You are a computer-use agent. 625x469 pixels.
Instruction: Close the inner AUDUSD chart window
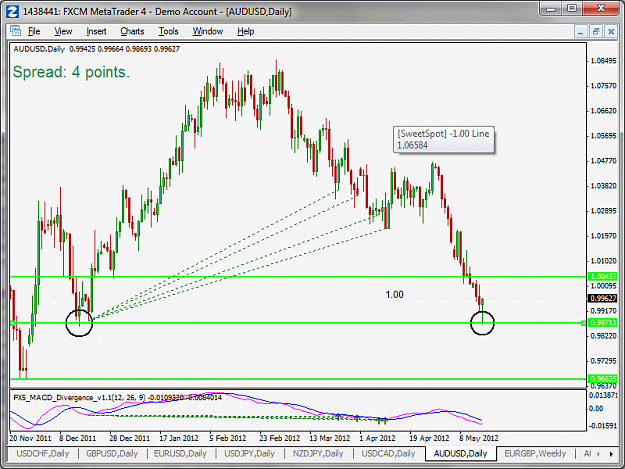click(611, 31)
